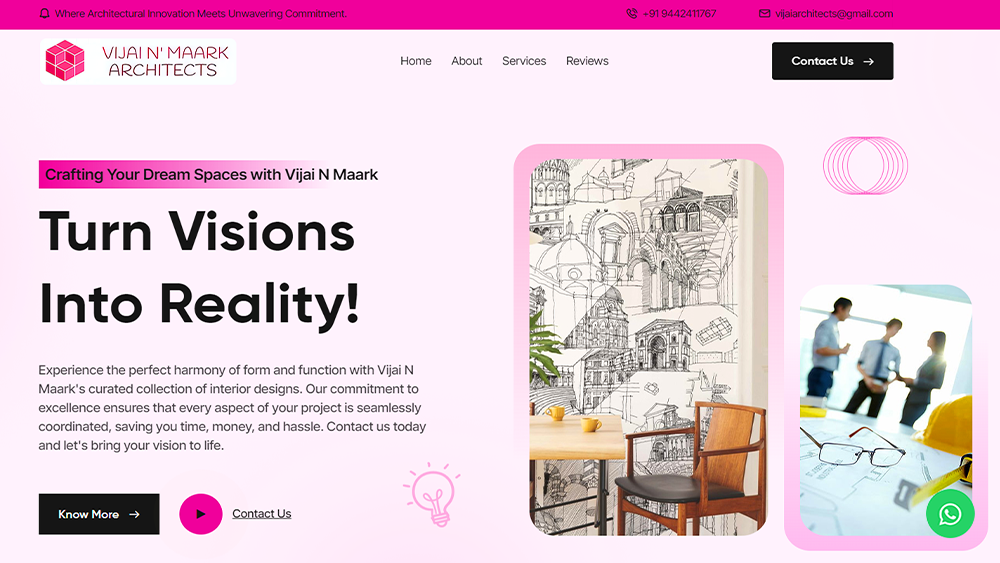Image resolution: width=1000 pixels, height=563 pixels.
Task: Click the envelope email icon
Action: pyautogui.click(x=764, y=13)
